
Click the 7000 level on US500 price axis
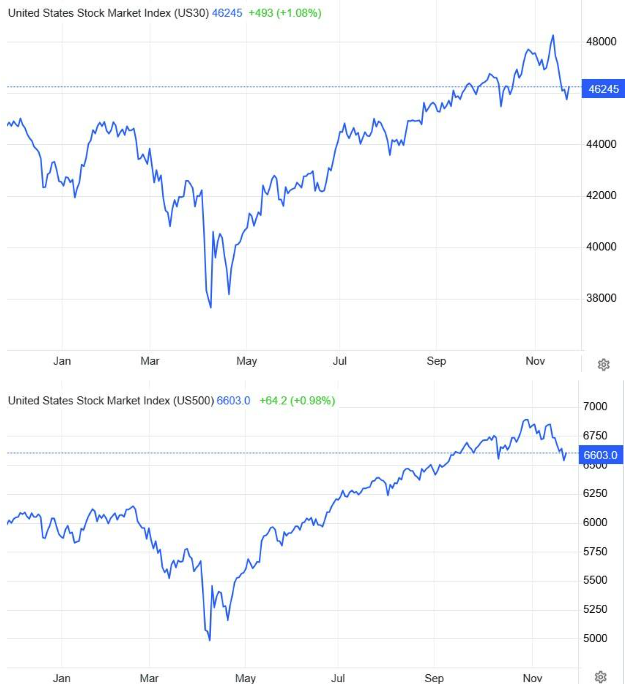[597, 407]
